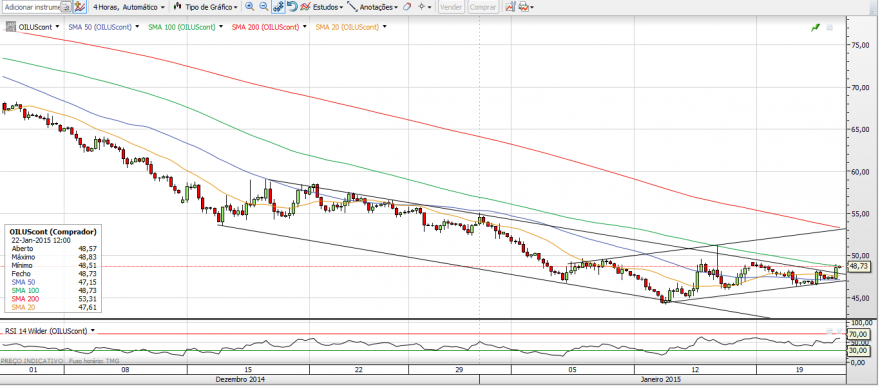Click the zoom in magnifier icon
This screenshot has height=387, width=880.
(x=249, y=7)
